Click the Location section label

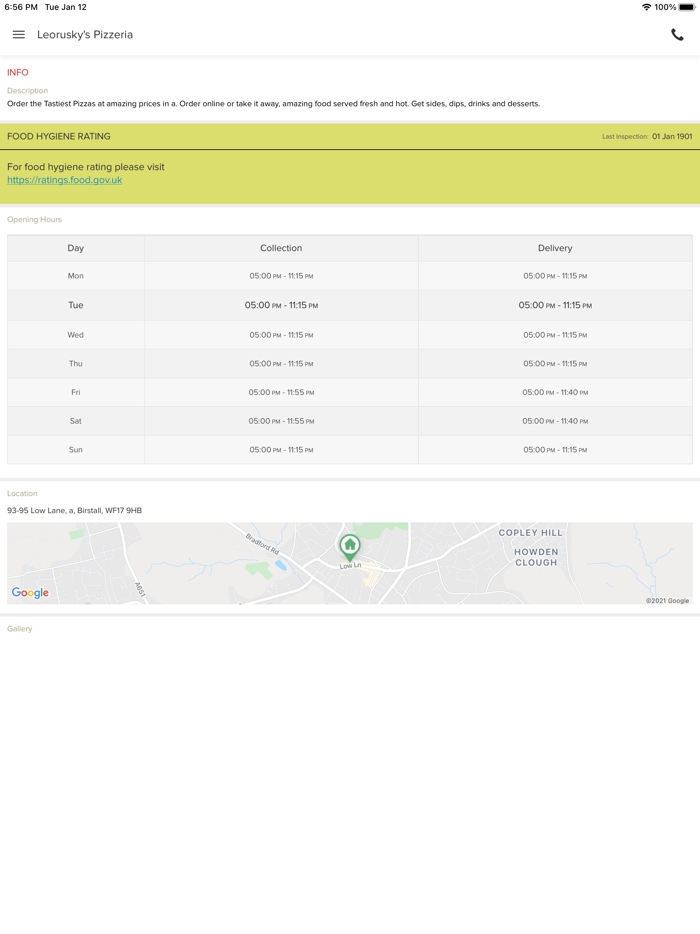click(22, 493)
